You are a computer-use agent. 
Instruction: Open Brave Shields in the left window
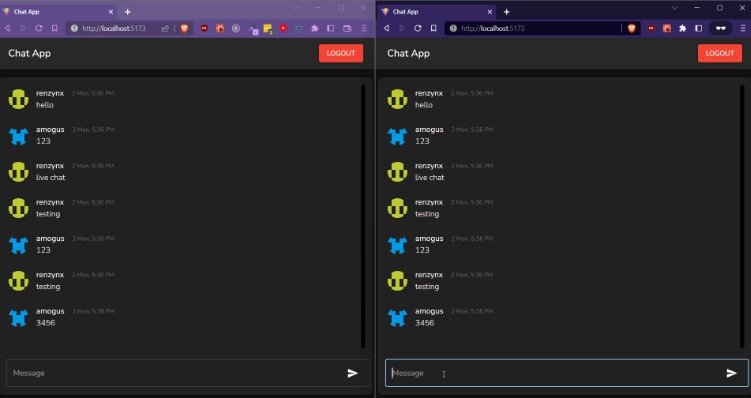184,28
